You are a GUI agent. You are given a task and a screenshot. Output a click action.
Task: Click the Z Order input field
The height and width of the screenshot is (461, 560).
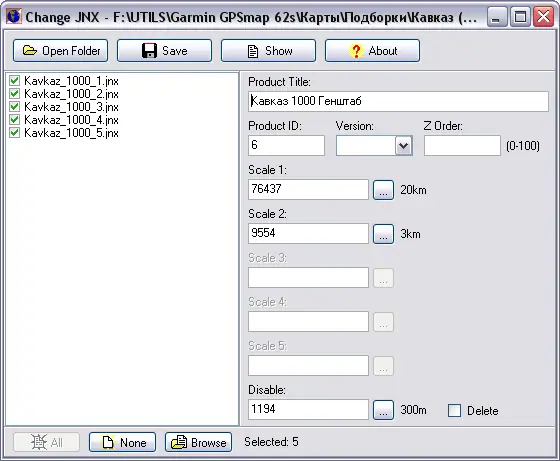(462, 145)
